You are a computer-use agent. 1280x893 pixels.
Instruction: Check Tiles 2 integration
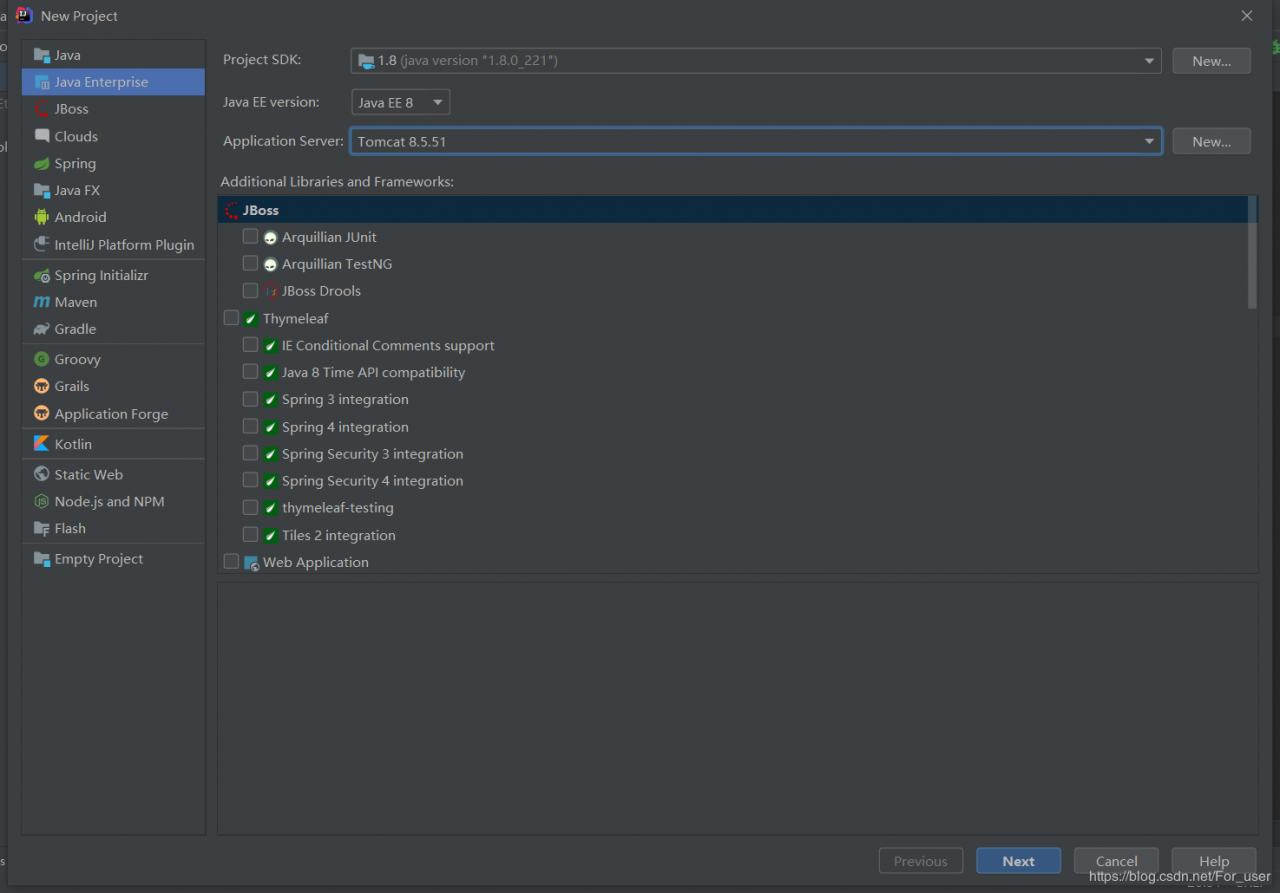coord(250,535)
